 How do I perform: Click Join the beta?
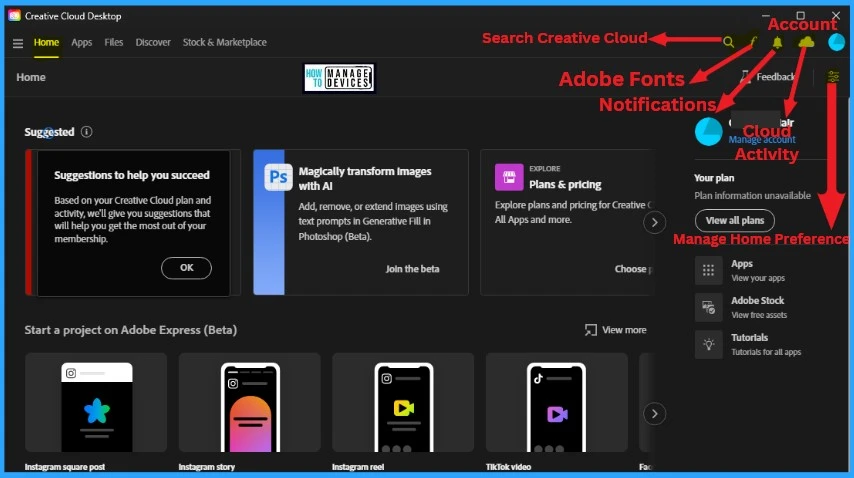(x=412, y=269)
